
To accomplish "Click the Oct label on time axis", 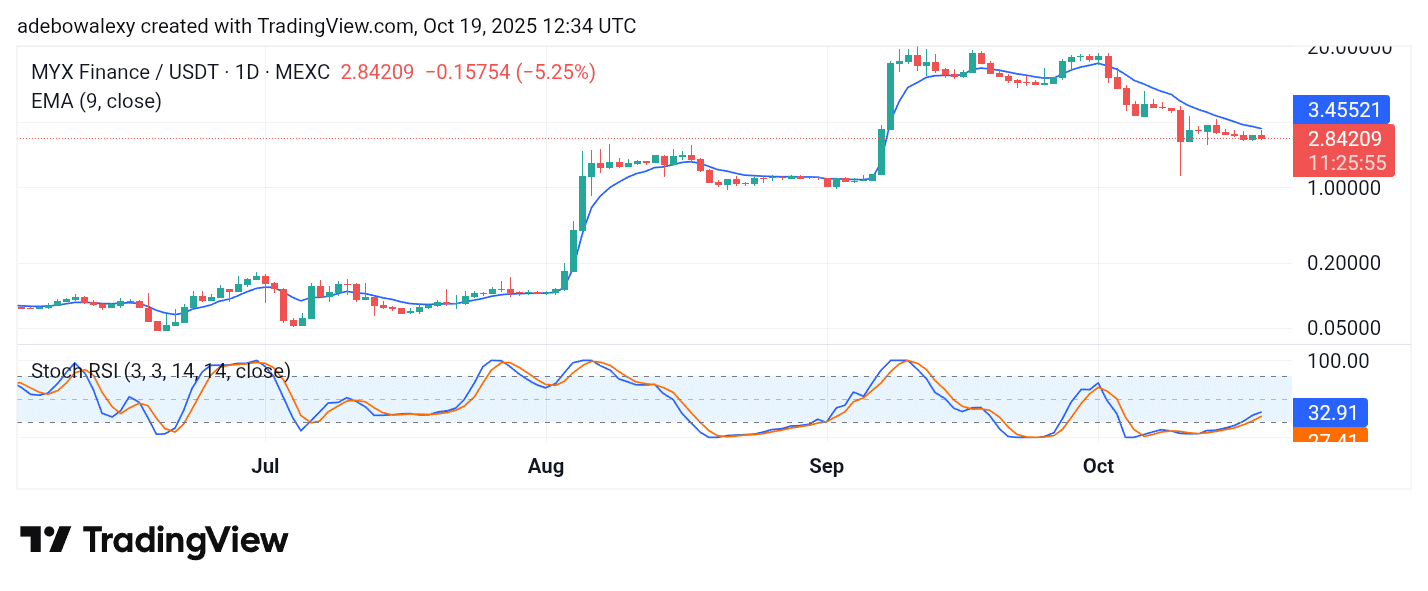I will [x=1098, y=466].
